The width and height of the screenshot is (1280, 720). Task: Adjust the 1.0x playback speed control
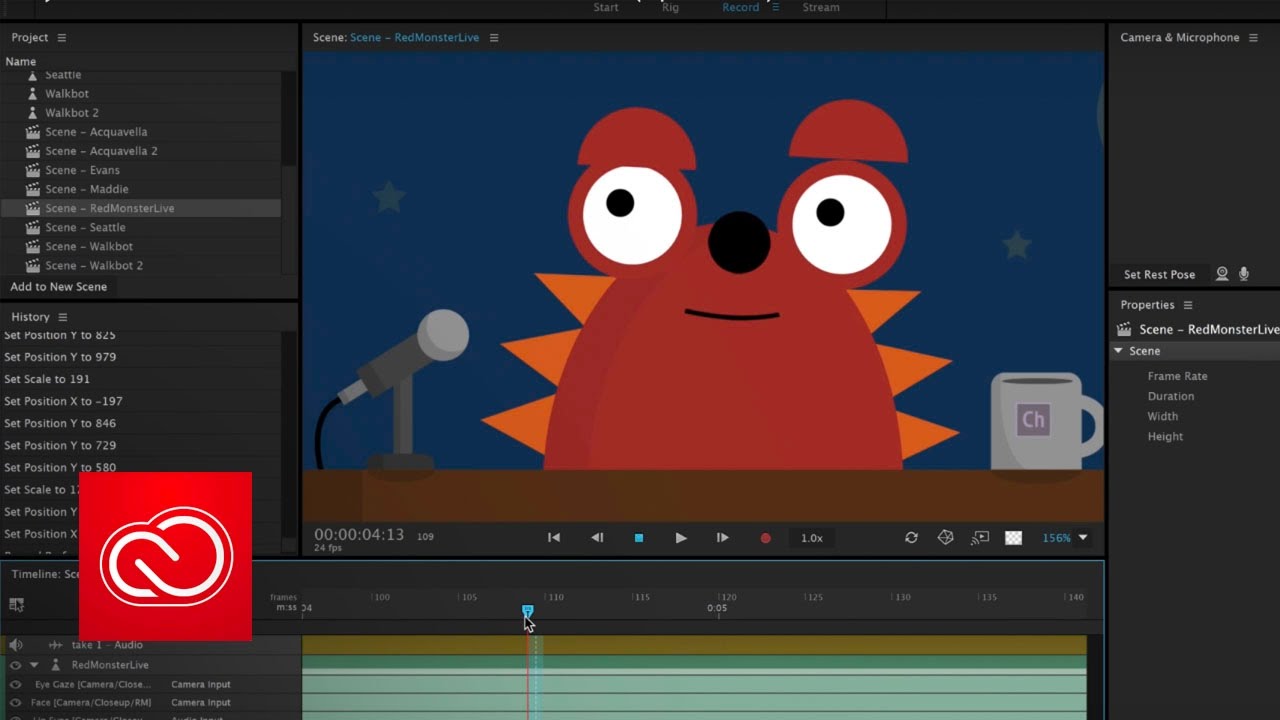pos(811,538)
